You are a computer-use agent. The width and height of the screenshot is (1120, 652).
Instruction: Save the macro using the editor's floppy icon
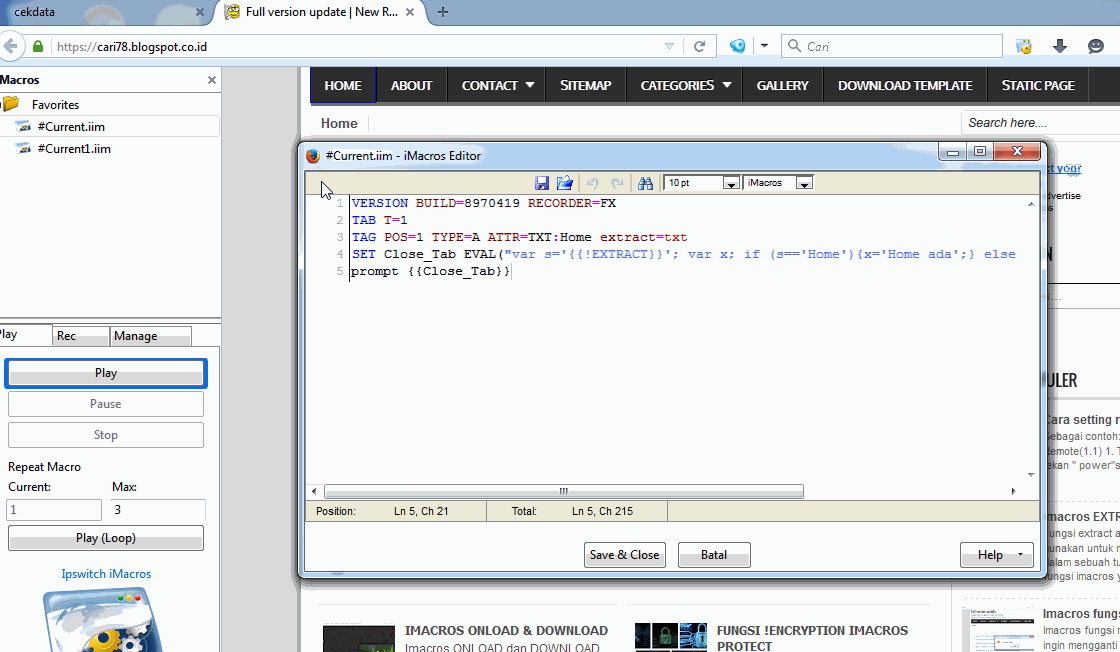542,183
